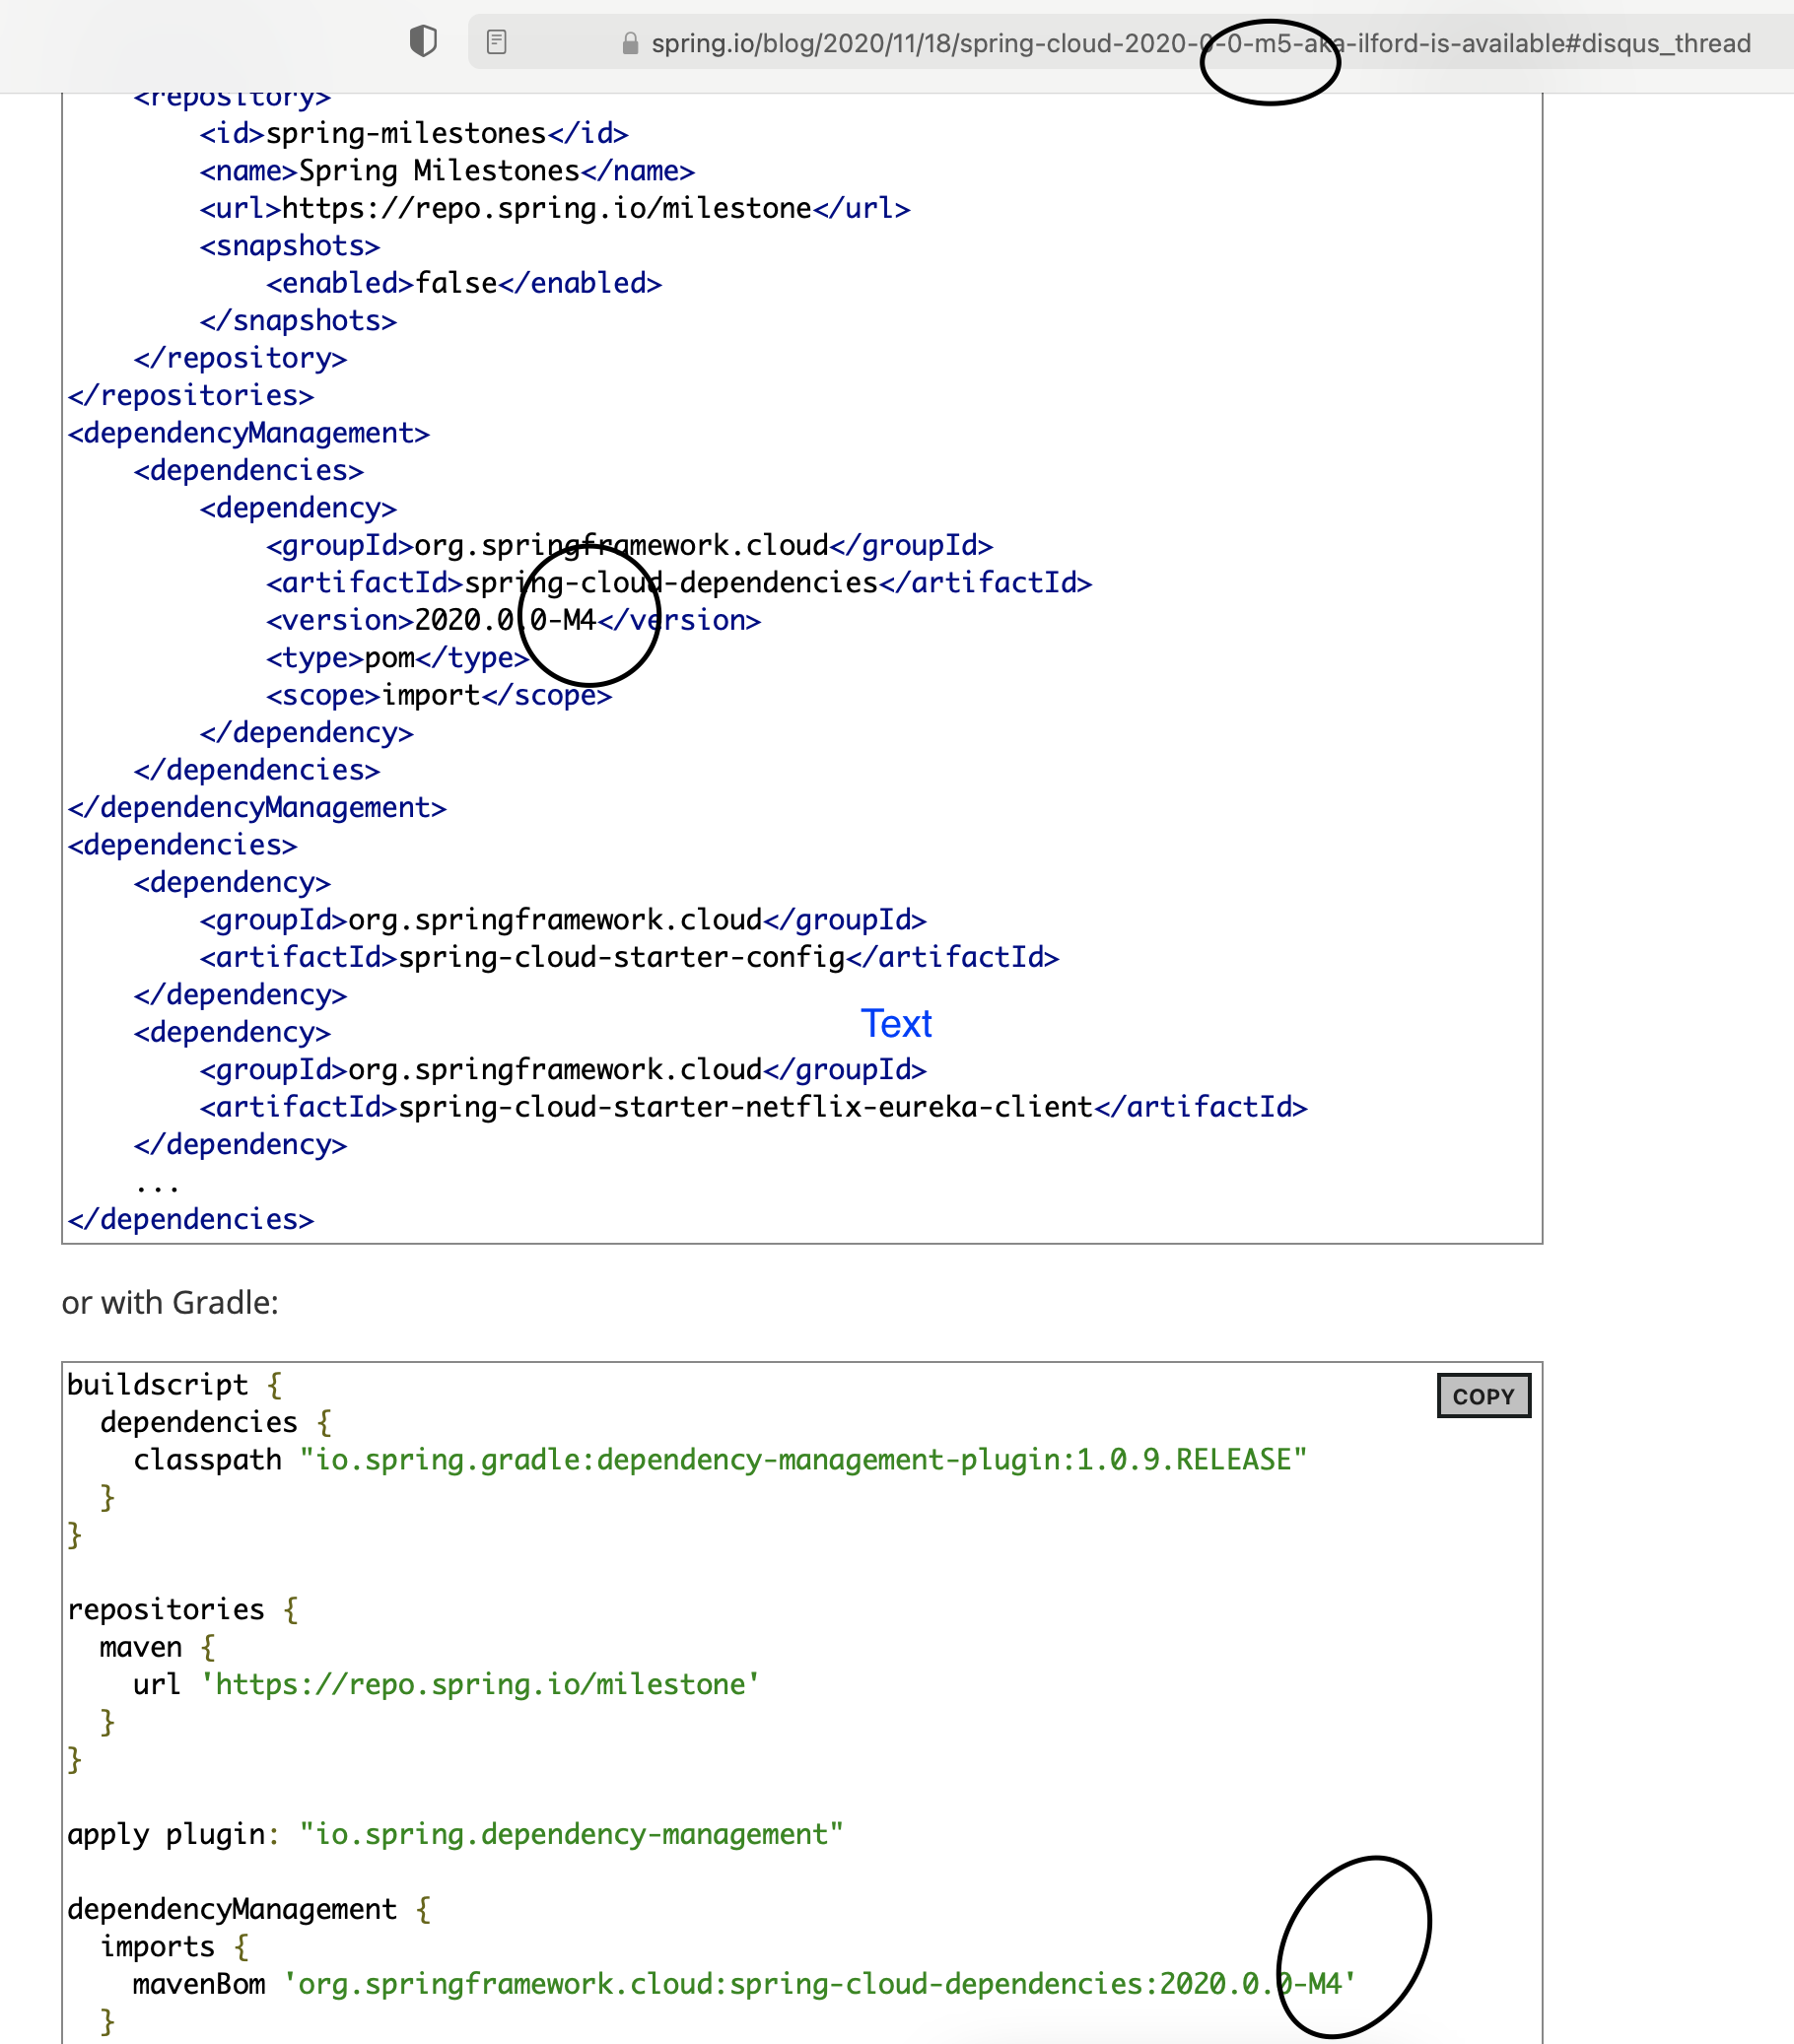Click the blue 'Text' label
Screen dimensions: 1794x2044
(896, 1023)
